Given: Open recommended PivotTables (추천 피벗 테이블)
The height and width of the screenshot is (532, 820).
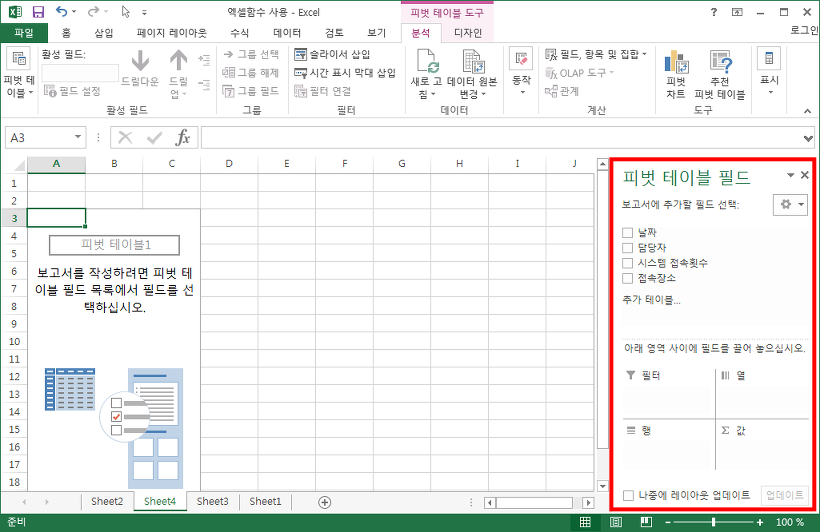Looking at the screenshot, I should (720, 74).
